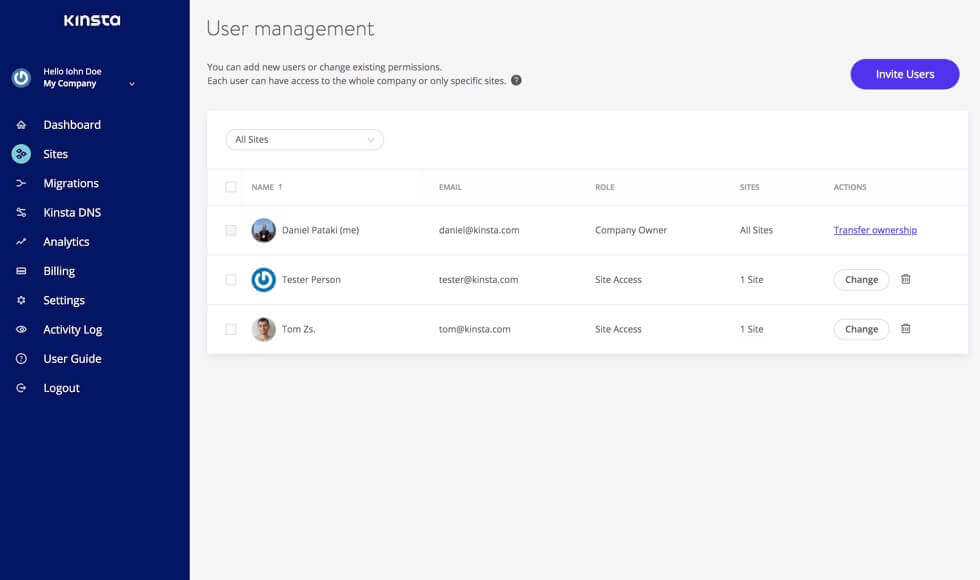980x580 pixels.
Task: Open the Sites section from sidebar
Action: tap(55, 153)
